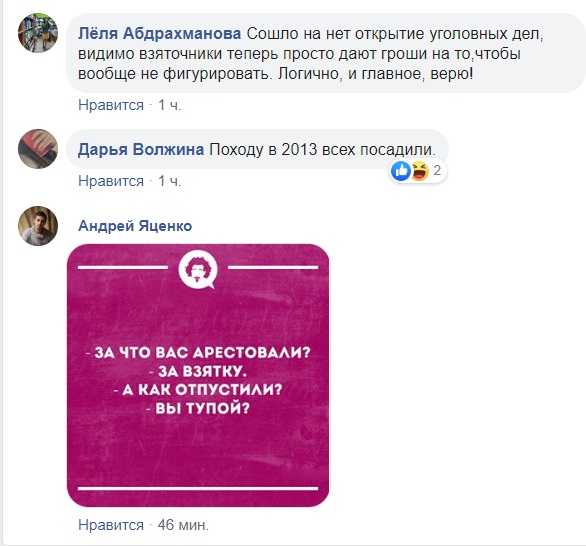Click the comment text about уголовных дел
Viewport: 586px width, 546px height.
310,54
